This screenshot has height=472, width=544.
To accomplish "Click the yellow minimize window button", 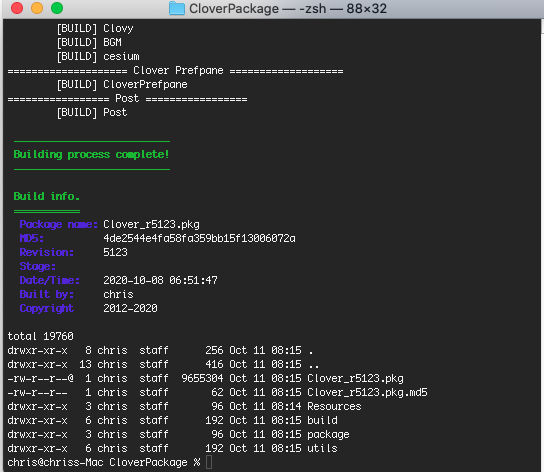I will (37, 8).
